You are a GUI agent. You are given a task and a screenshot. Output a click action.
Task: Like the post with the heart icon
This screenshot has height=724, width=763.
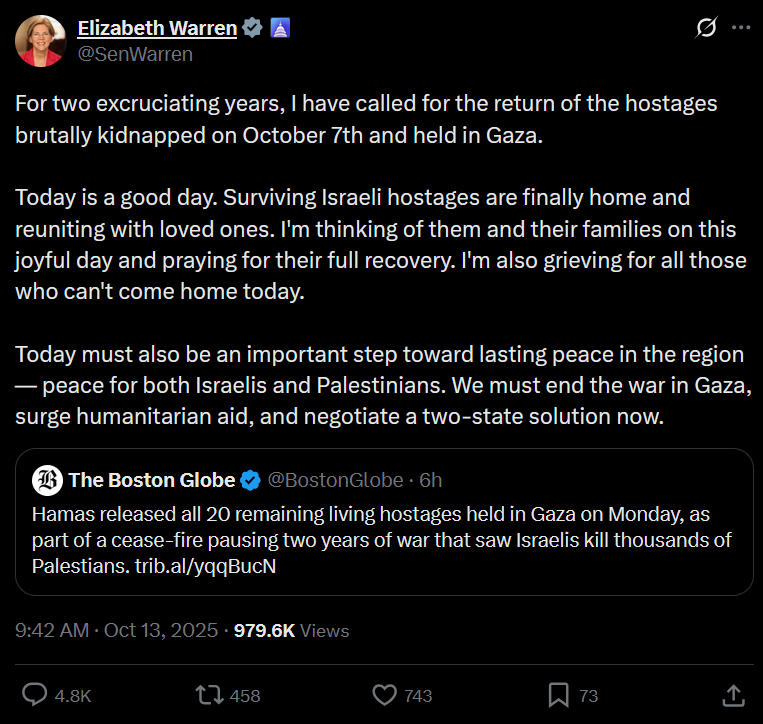coord(385,694)
